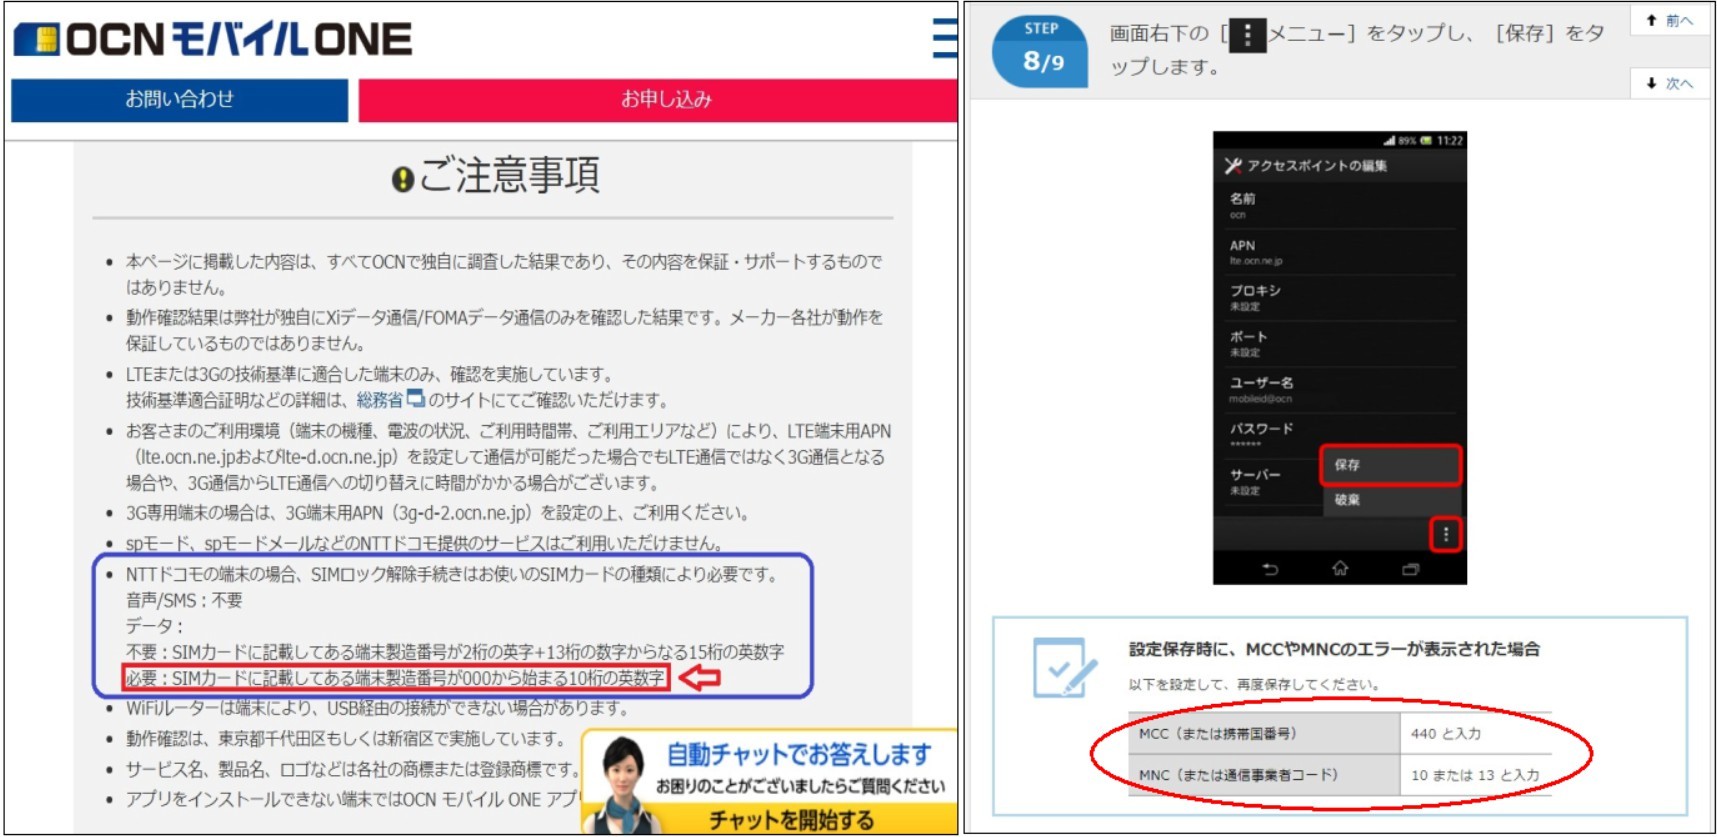Click the OCN モバイル ONE logo
The image size is (1717, 837).
click(x=212, y=39)
